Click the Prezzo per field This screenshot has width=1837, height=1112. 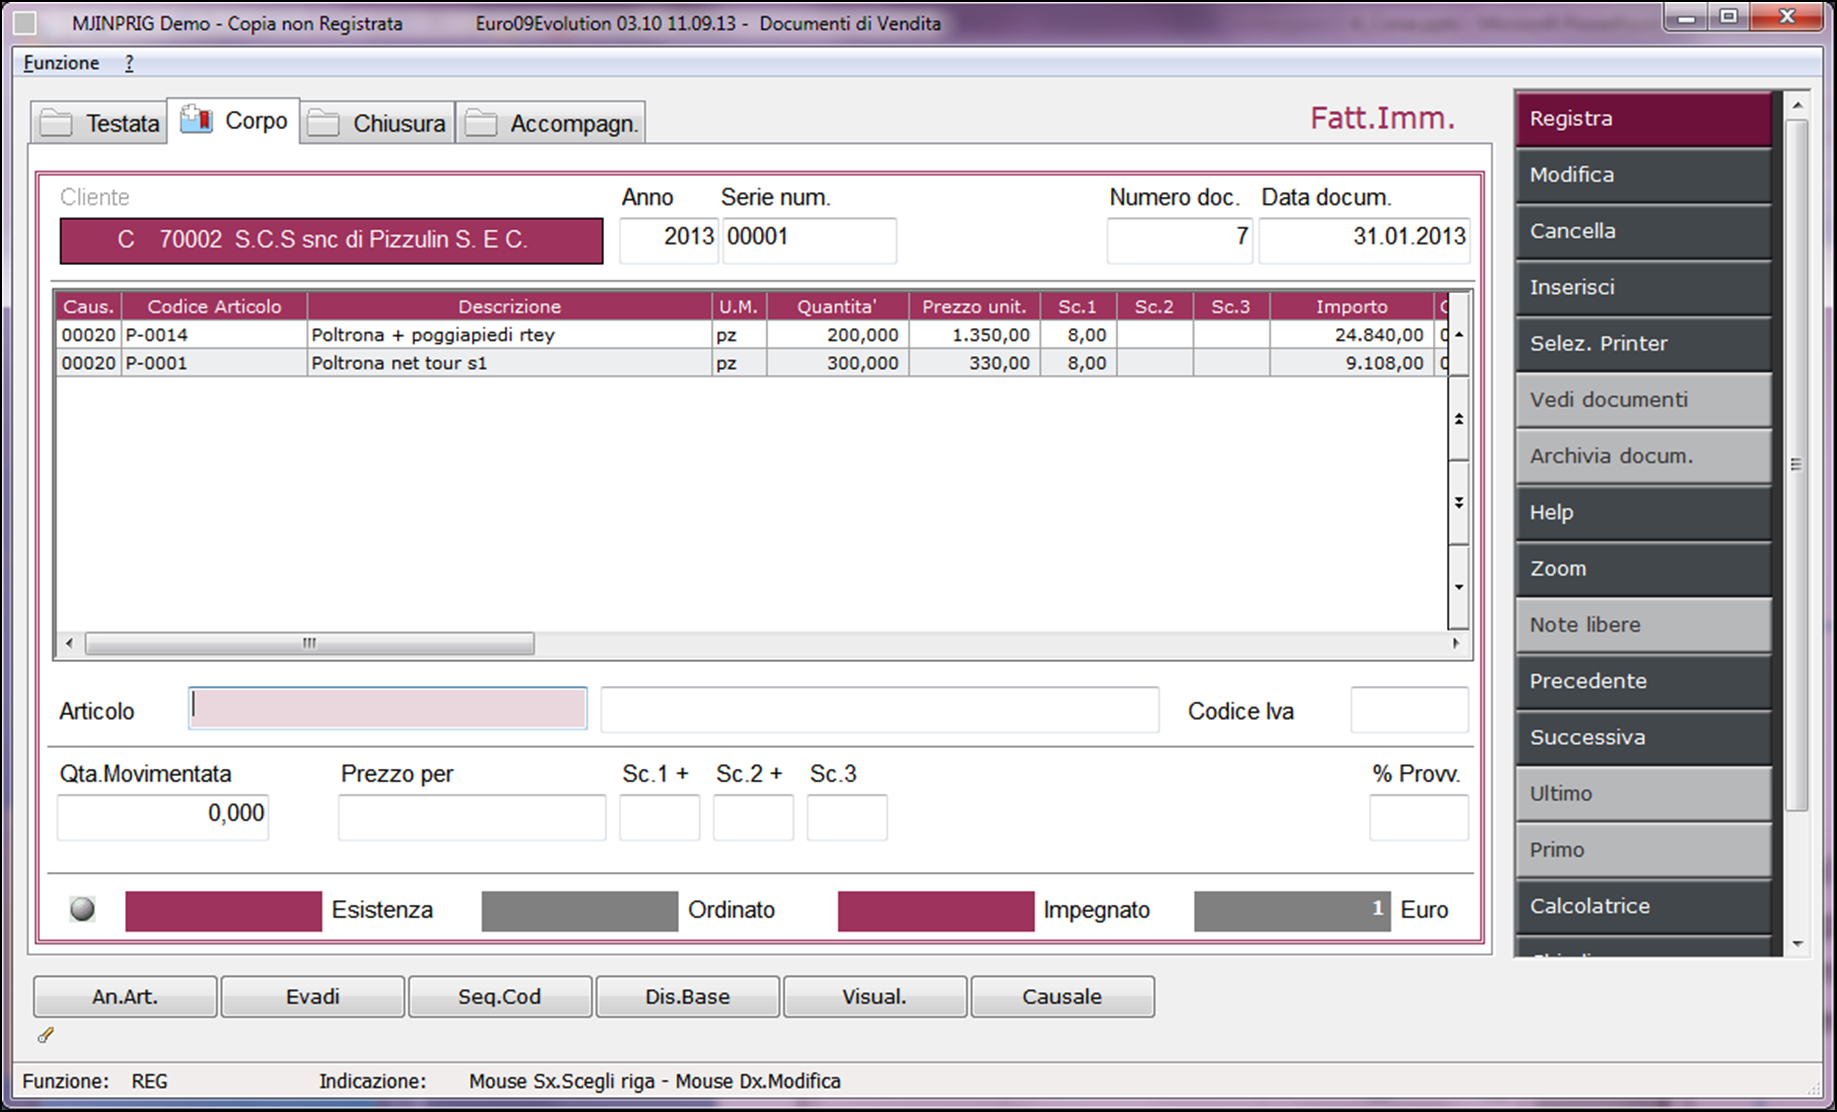tap(472, 817)
